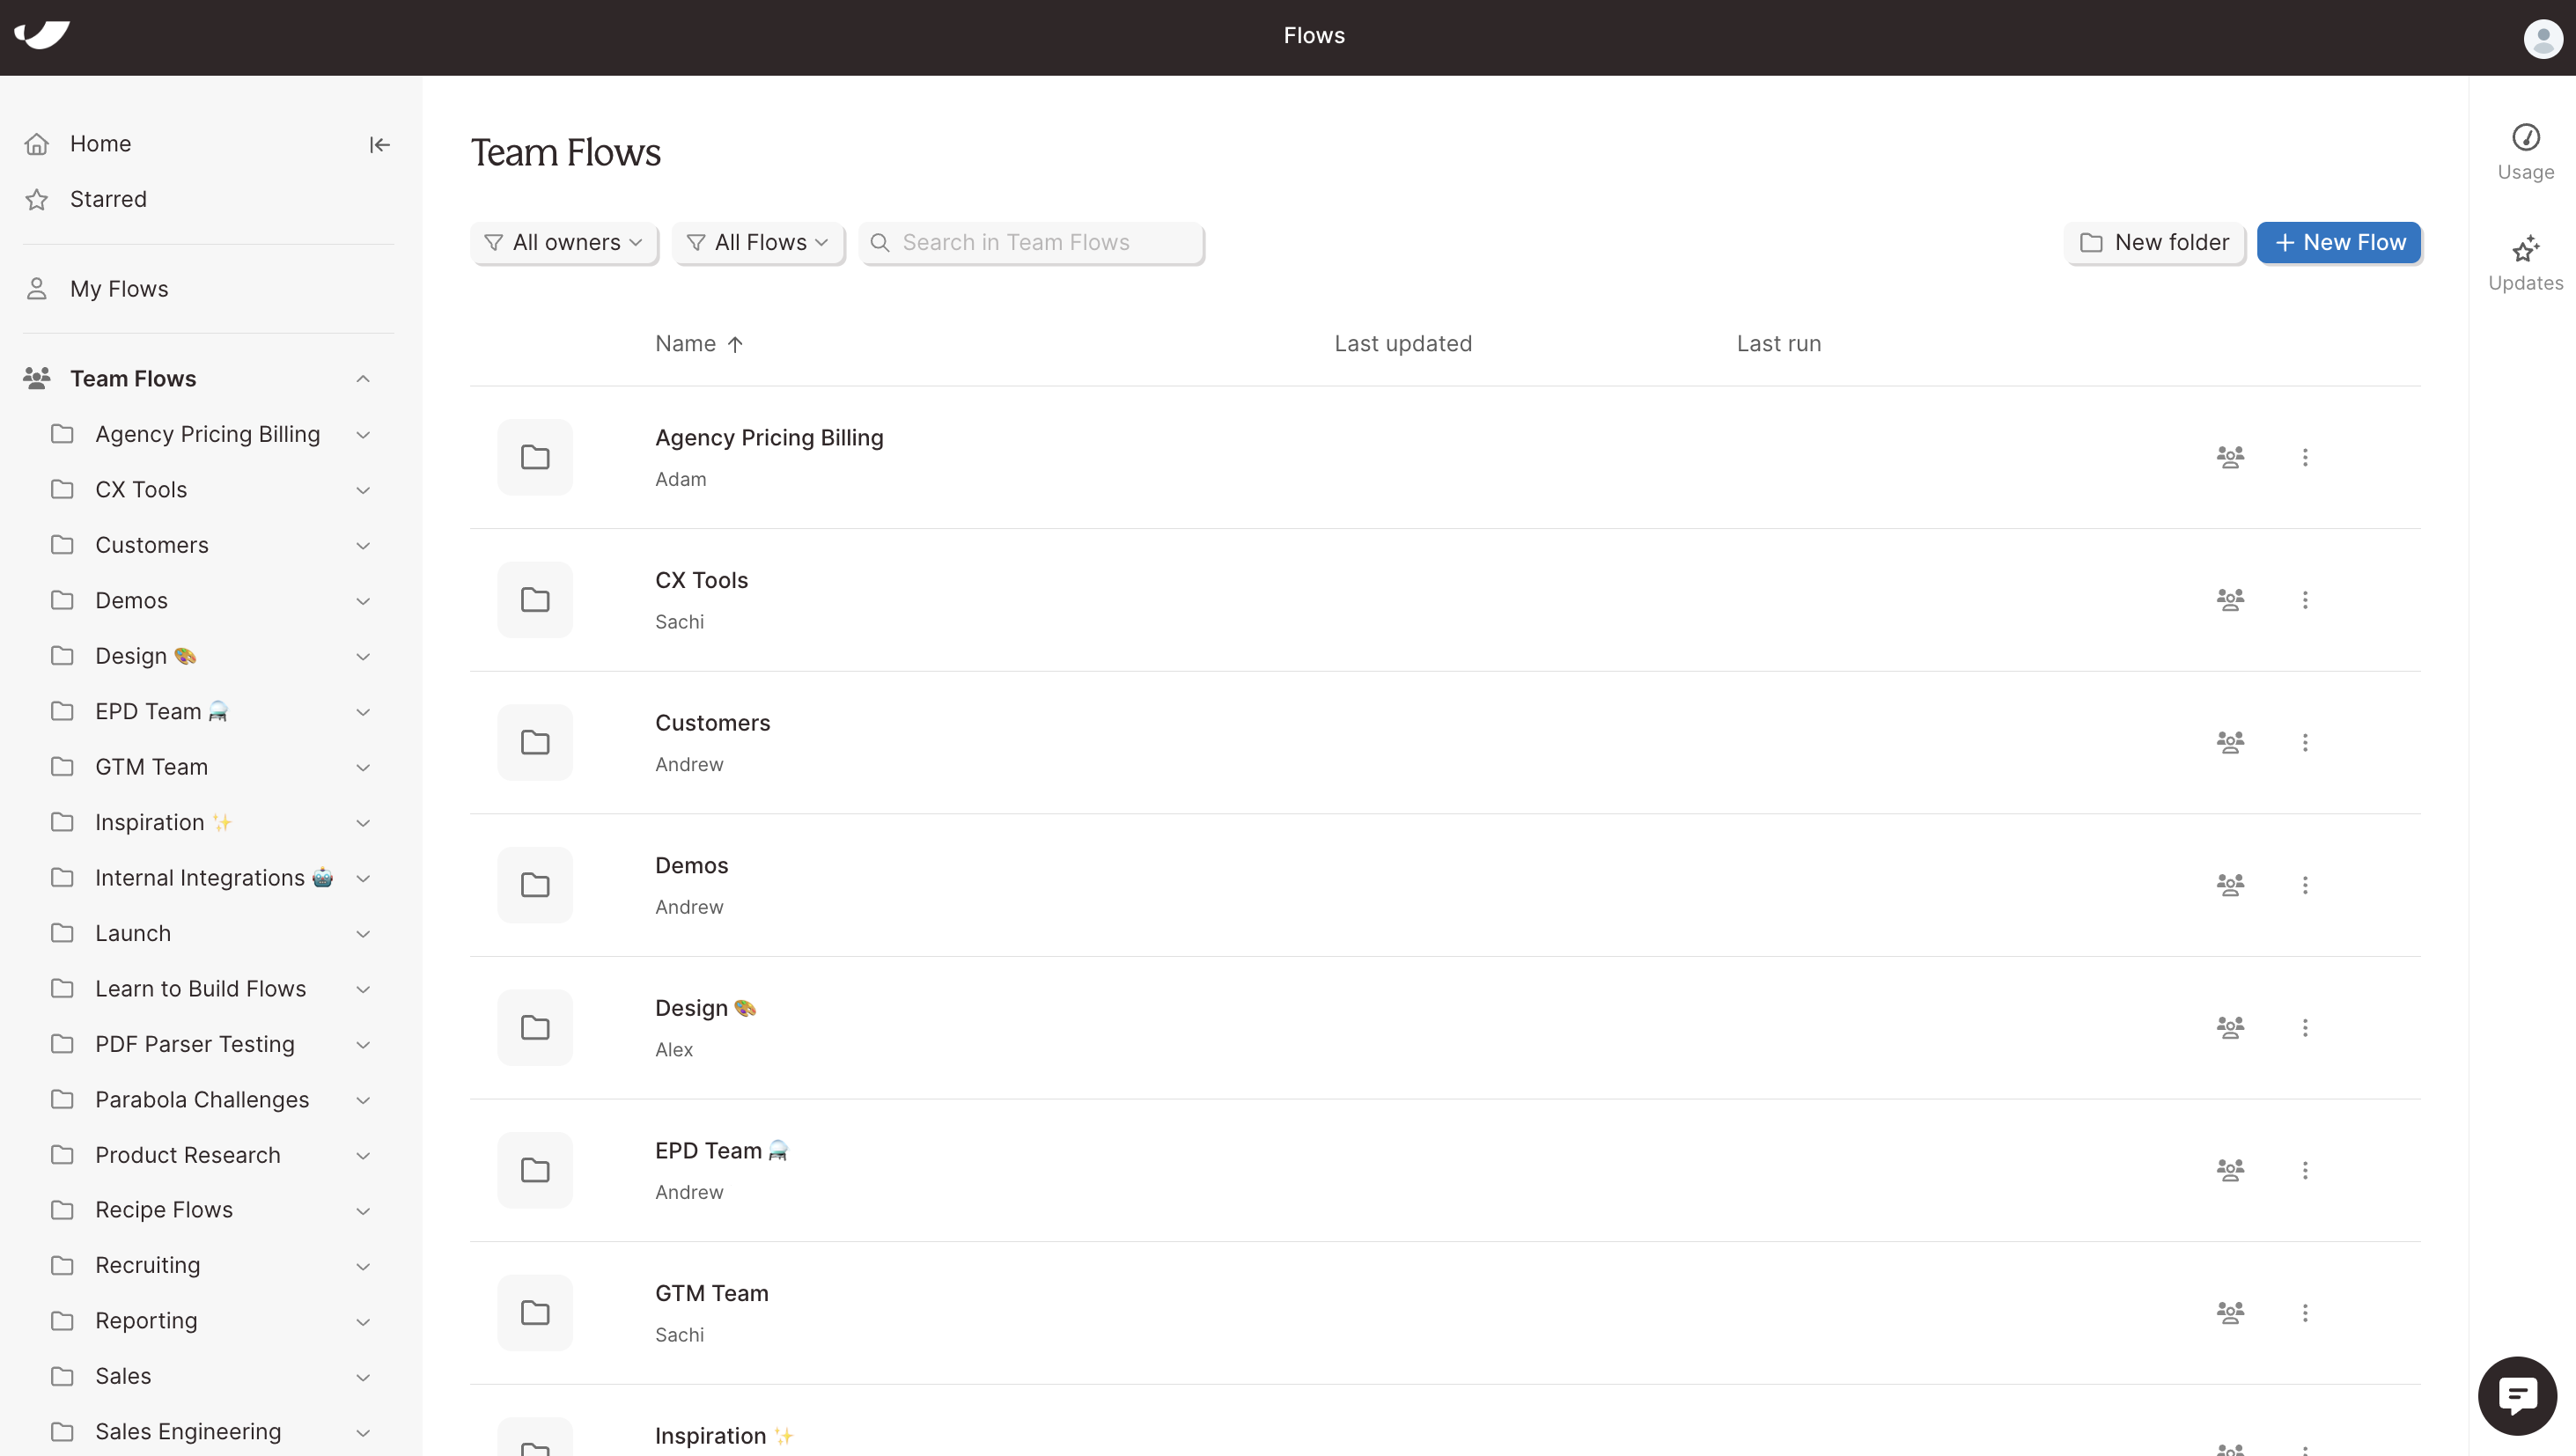This screenshot has width=2576, height=1456.
Task: Open the chat support widget
Action: point(2517,1394)
